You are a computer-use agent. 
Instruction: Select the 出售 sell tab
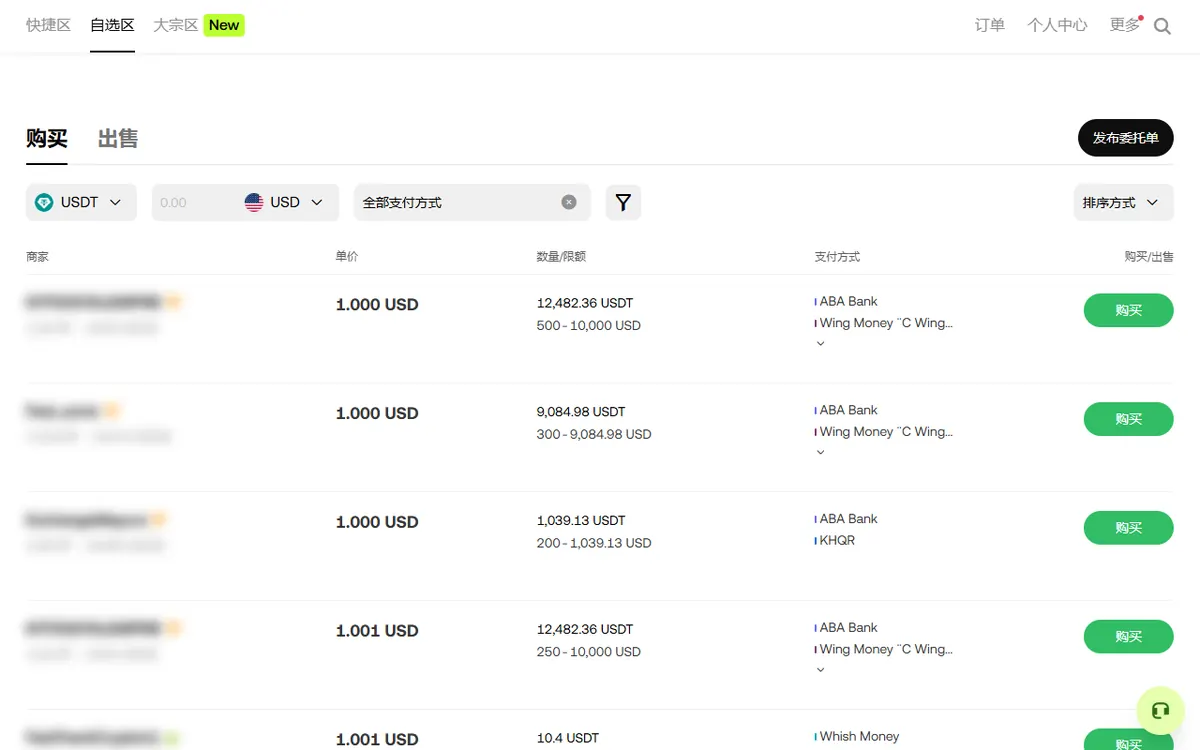pyautogui.click(x=118, y=139)
